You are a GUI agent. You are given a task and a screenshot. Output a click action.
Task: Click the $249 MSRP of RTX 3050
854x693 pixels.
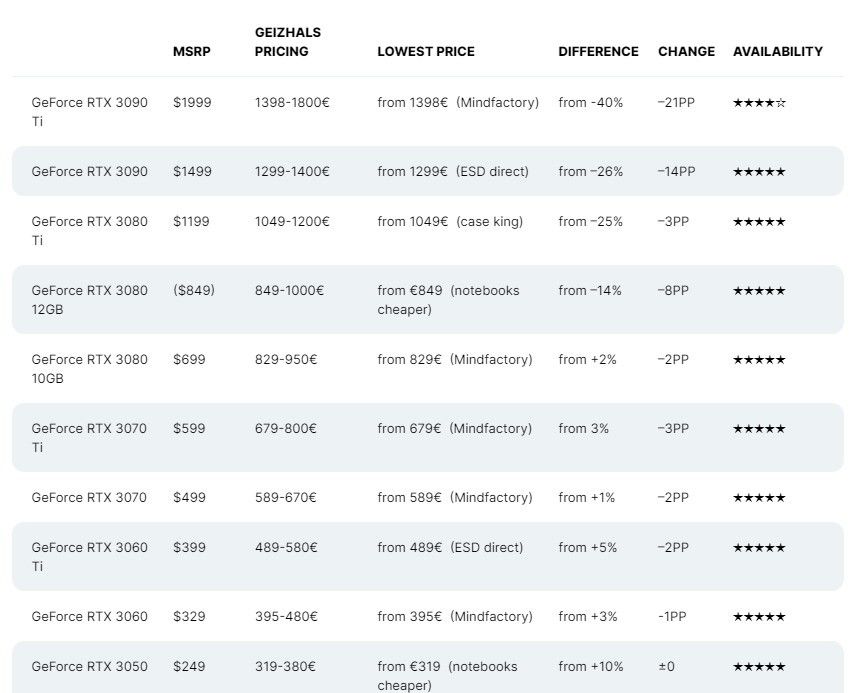coord(189,666)
